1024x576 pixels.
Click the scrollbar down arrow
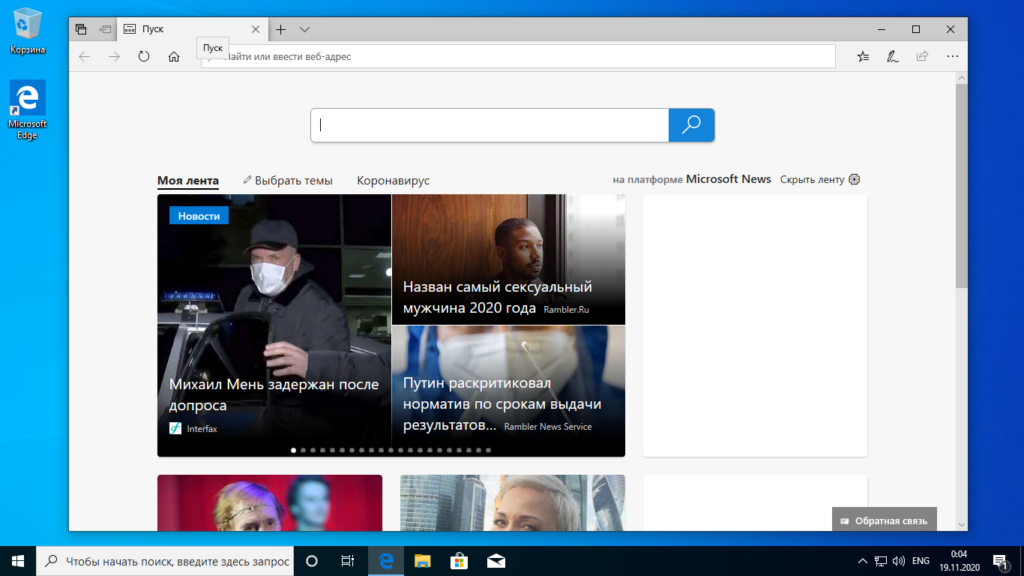[x=961, y=524]
